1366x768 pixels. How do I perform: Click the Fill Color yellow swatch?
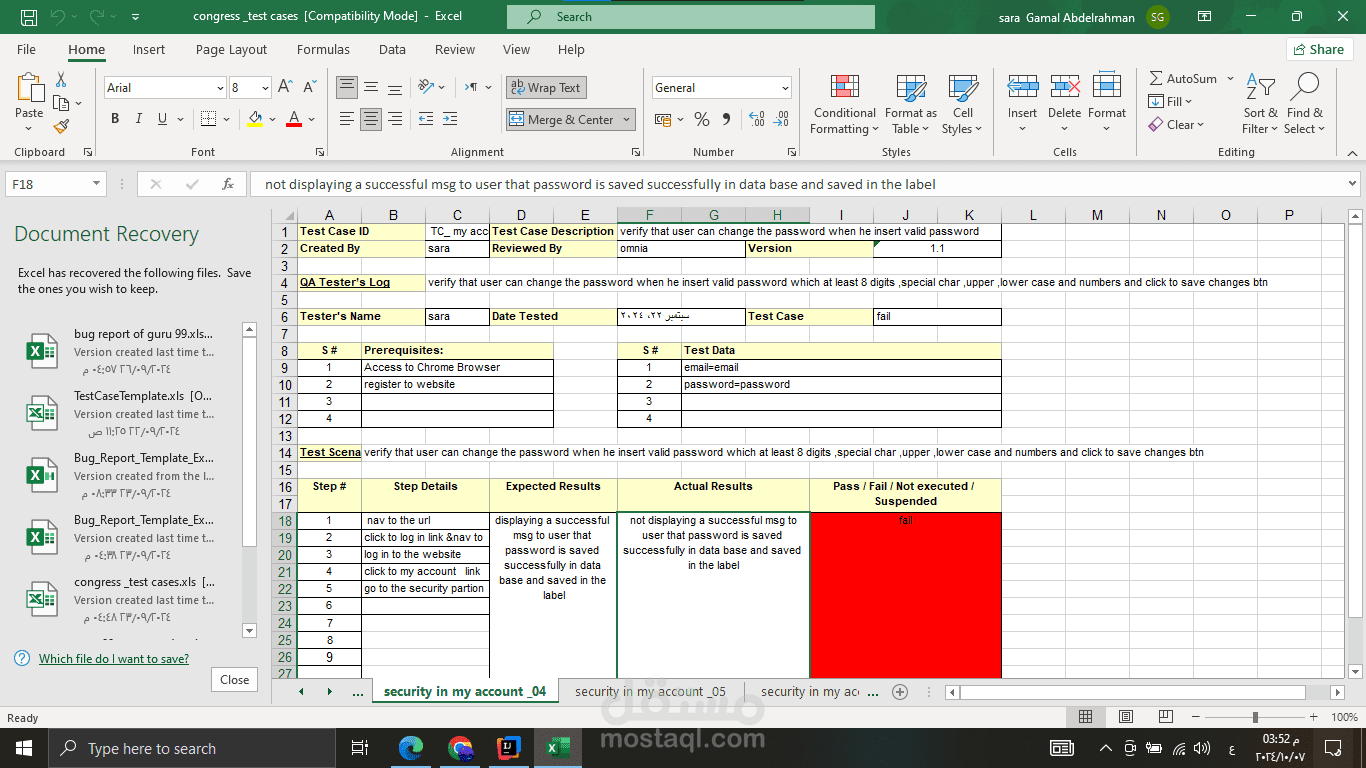pyautogui.click(x=255, y=120)
